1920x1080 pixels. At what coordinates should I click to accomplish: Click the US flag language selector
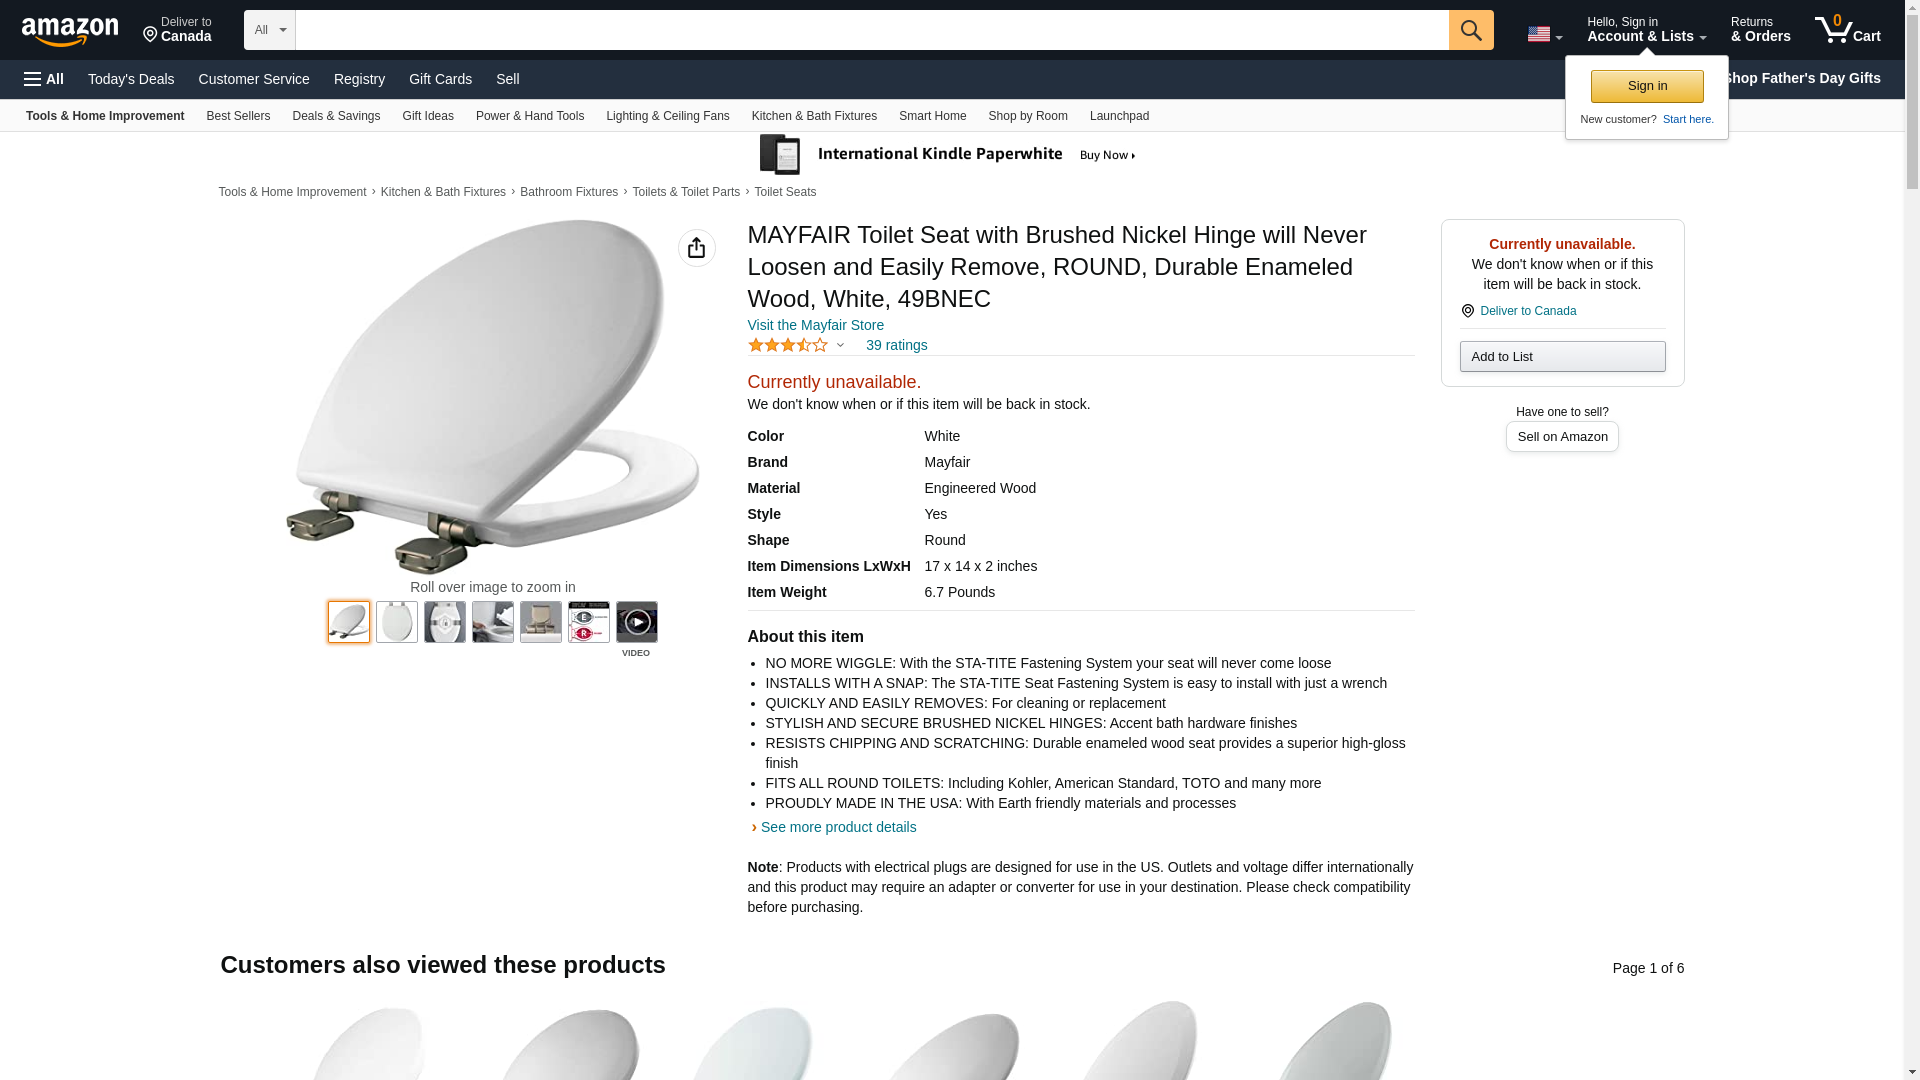pos(1543,34)
